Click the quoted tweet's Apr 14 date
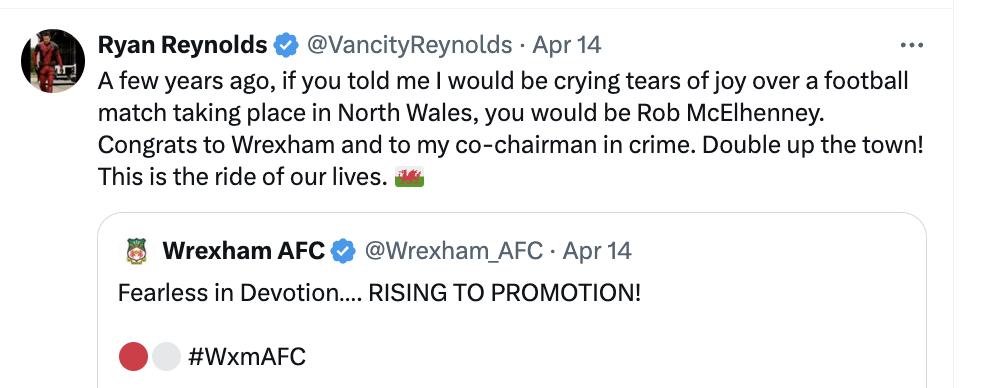 [597, 251]
